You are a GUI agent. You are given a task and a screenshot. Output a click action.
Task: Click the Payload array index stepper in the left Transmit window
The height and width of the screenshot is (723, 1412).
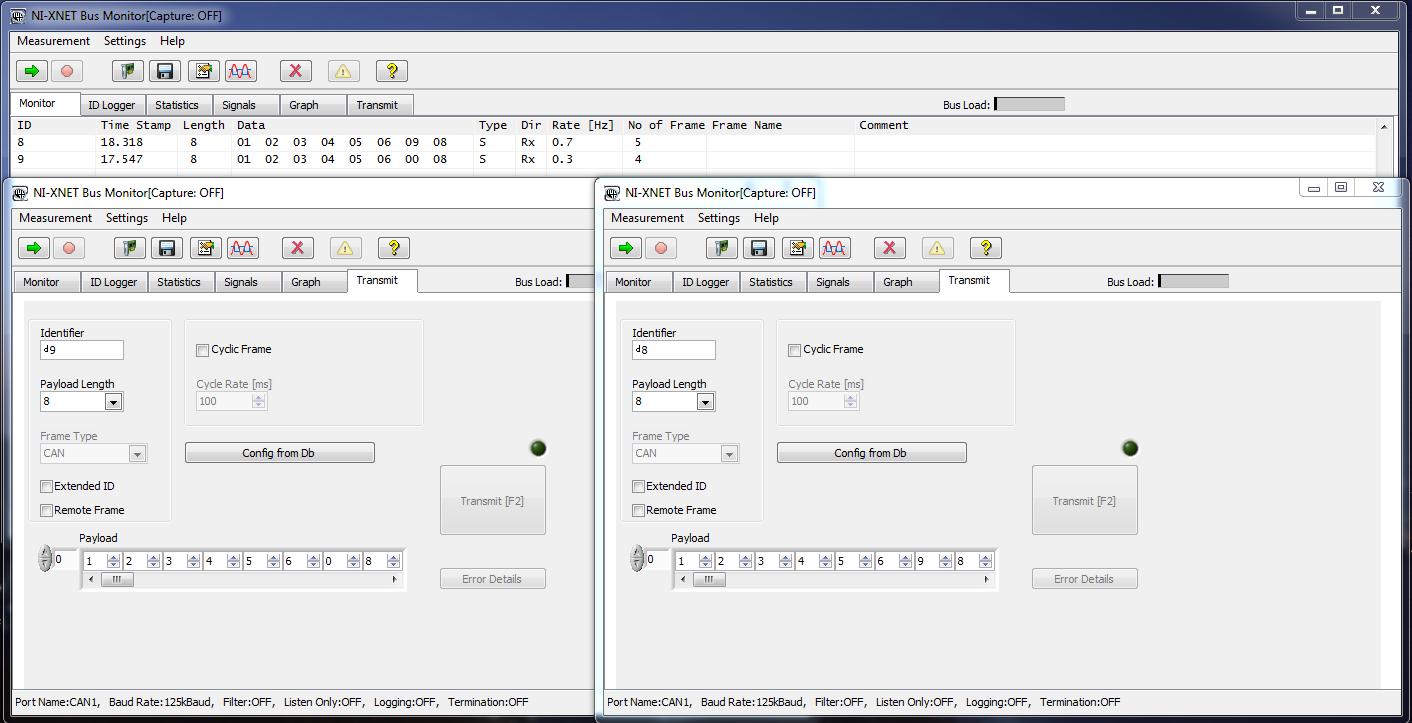45,559
